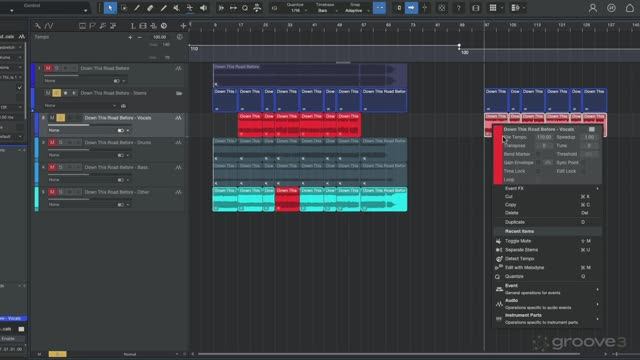
Task: Unmute the Down This Road Before - Other track
Action: pos(52,192)
